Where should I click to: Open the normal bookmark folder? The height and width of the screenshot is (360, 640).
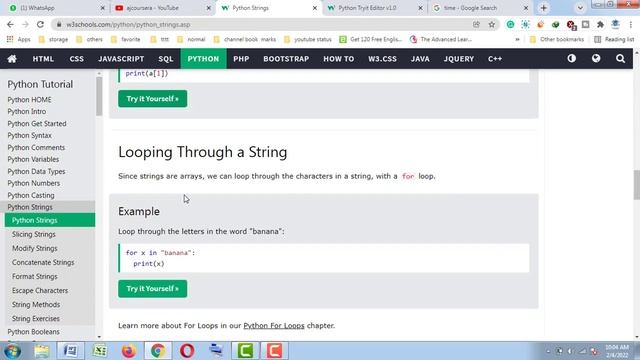(x=191, y=40)
